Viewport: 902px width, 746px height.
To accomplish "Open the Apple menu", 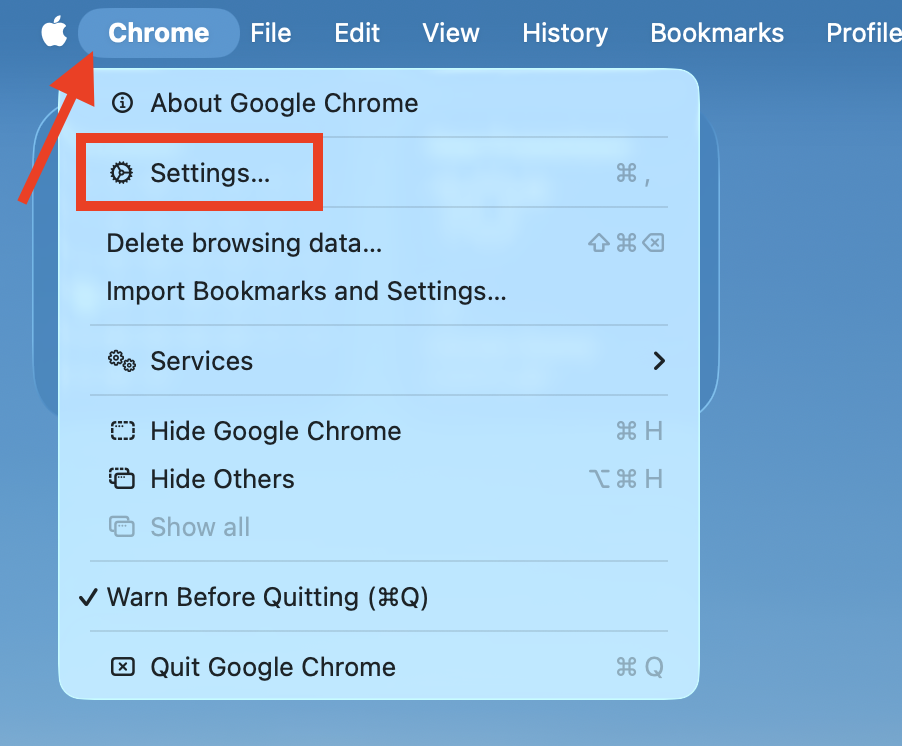I will (x=54, y=31).
